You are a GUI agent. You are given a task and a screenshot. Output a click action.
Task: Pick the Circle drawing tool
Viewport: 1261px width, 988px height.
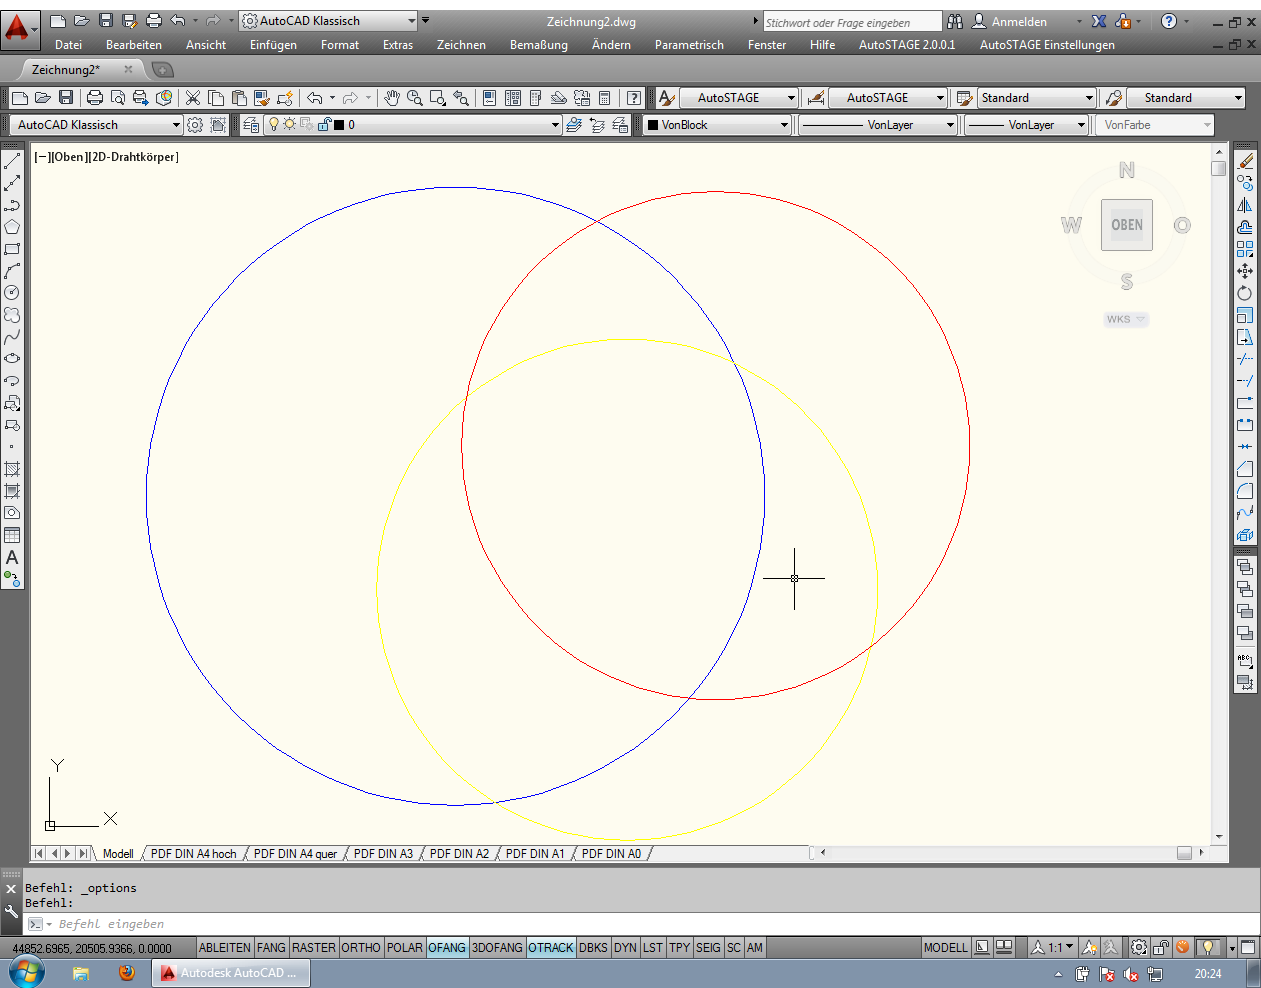(12, 293)
